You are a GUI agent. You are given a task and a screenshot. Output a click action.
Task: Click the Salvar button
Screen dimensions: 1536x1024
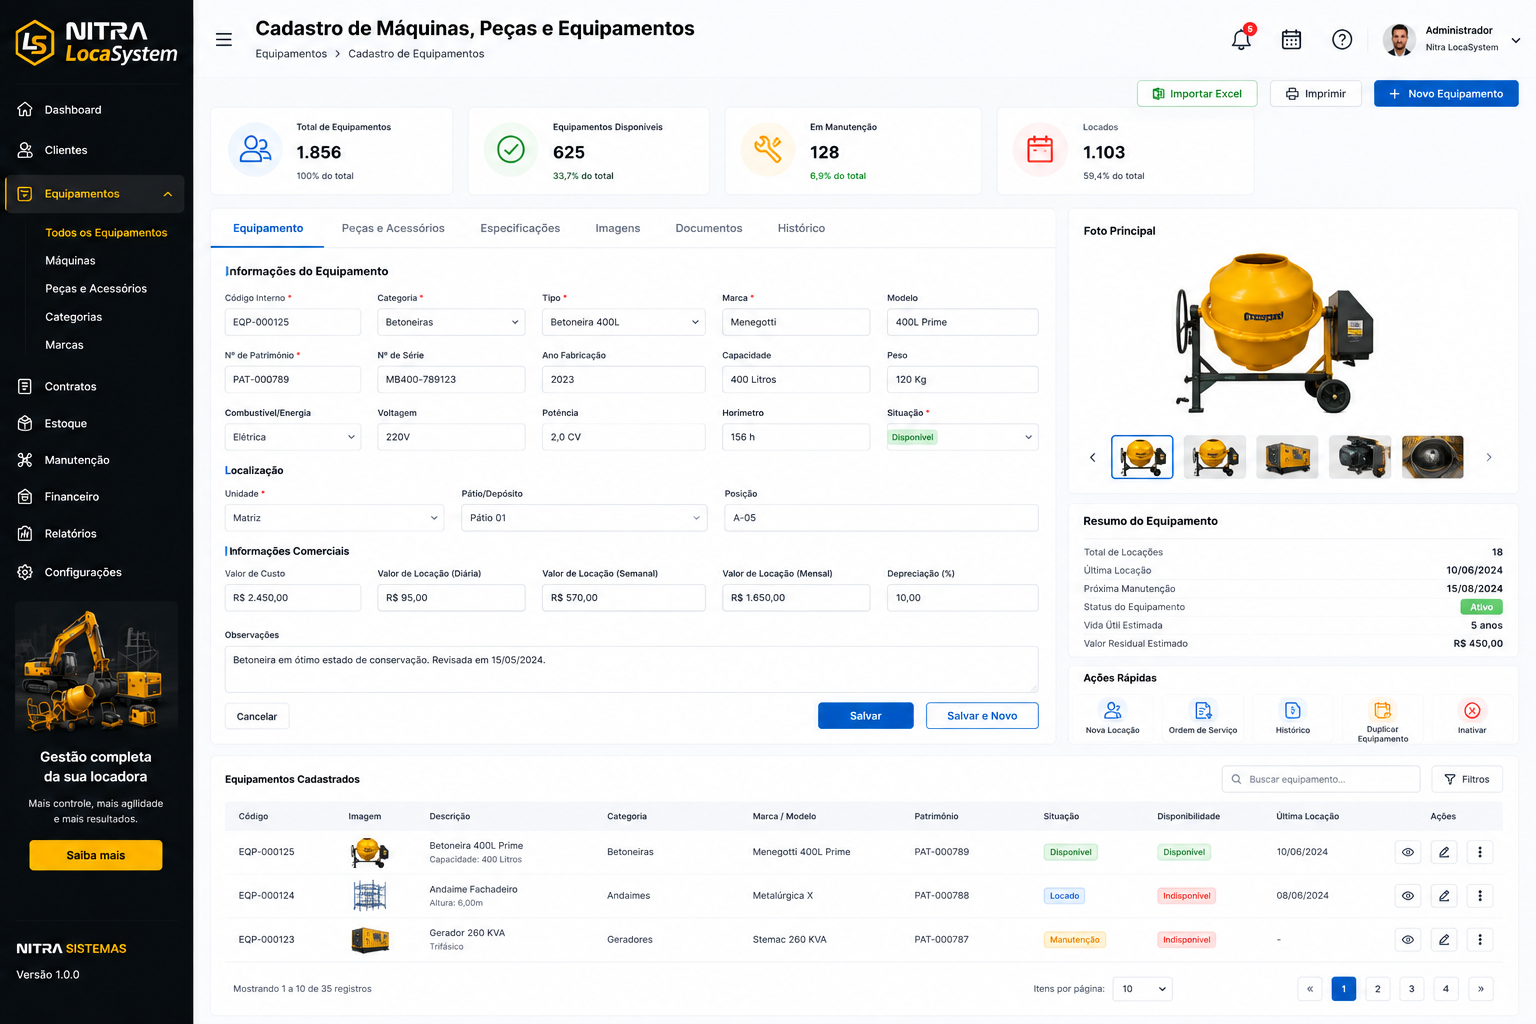tap(865, 716)
